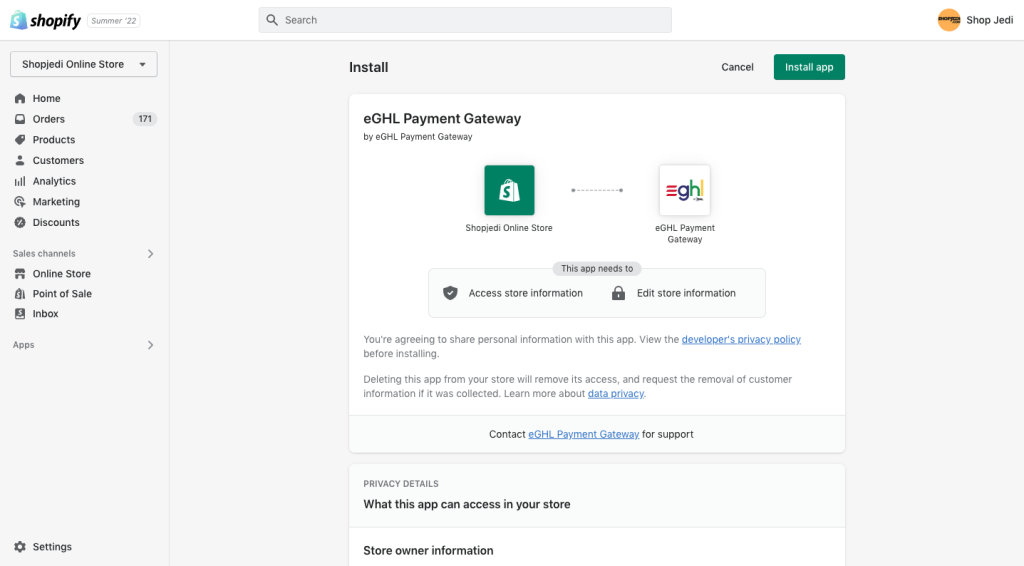Open the Shop Jedi account avatar
This screenshot has width=1024, height=566.
pyautogui.click(x=949, y=20)
